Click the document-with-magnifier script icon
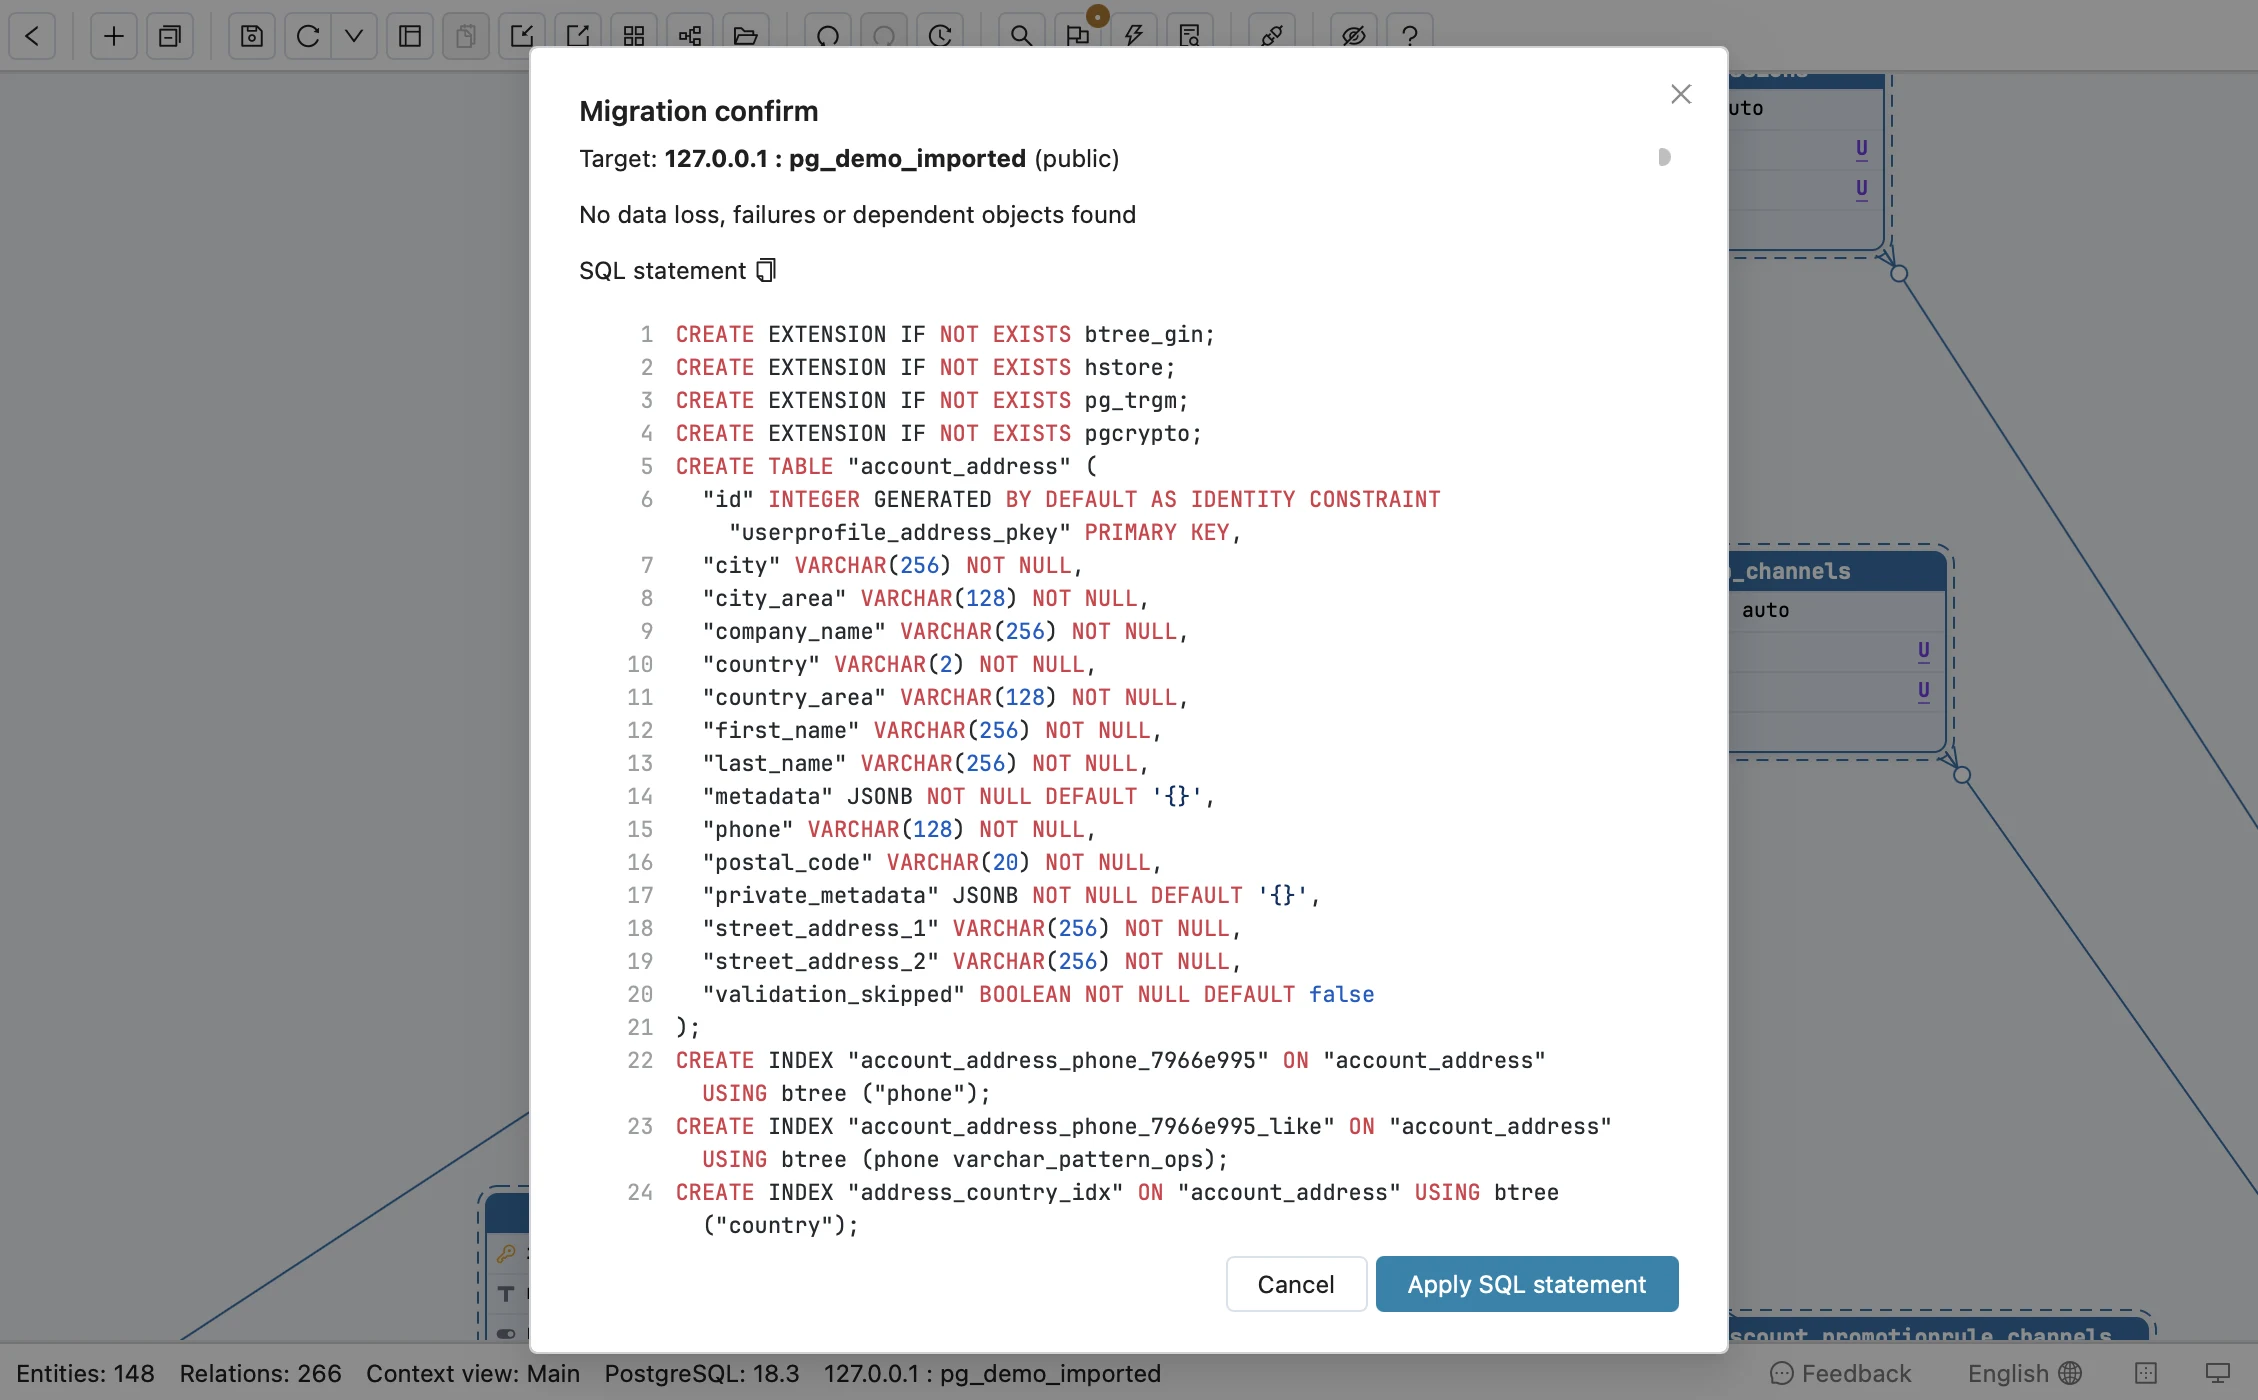Viewport: 2258px width, 1400px height. (1190, 36)
